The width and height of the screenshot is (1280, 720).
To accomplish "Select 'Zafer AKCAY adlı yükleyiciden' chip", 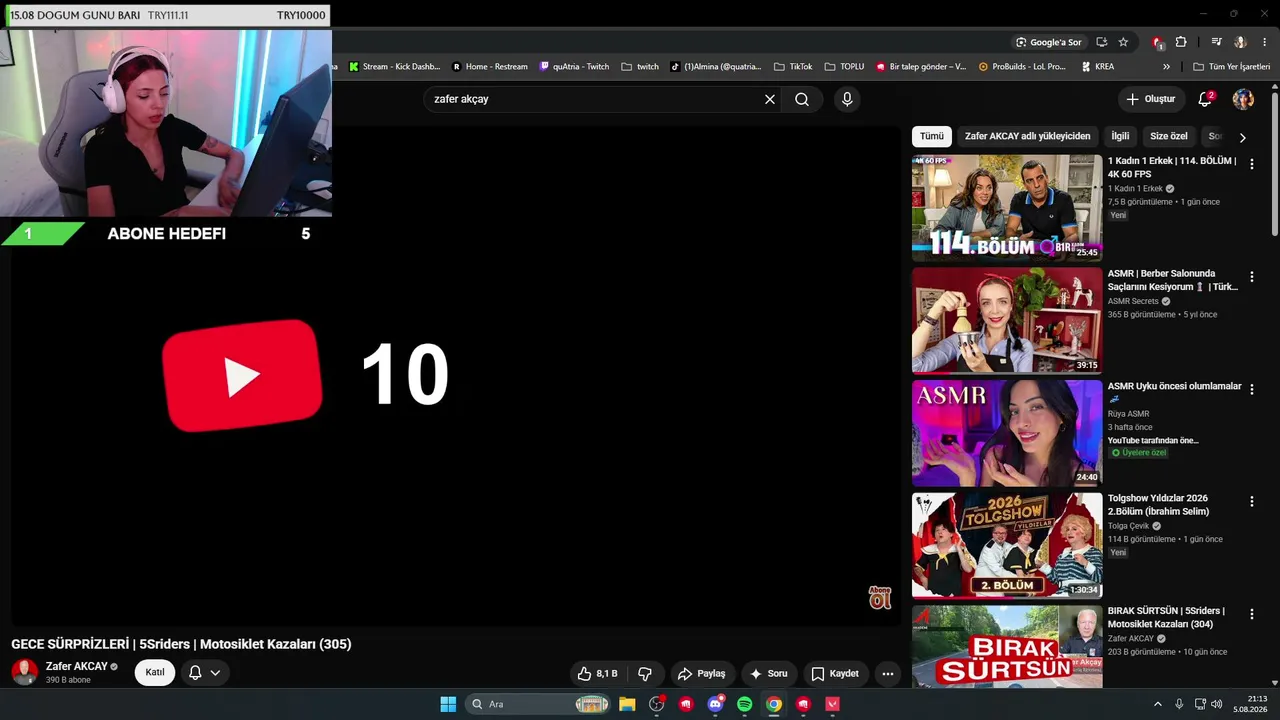I will pyautogui.click(x=1027, y=136).
